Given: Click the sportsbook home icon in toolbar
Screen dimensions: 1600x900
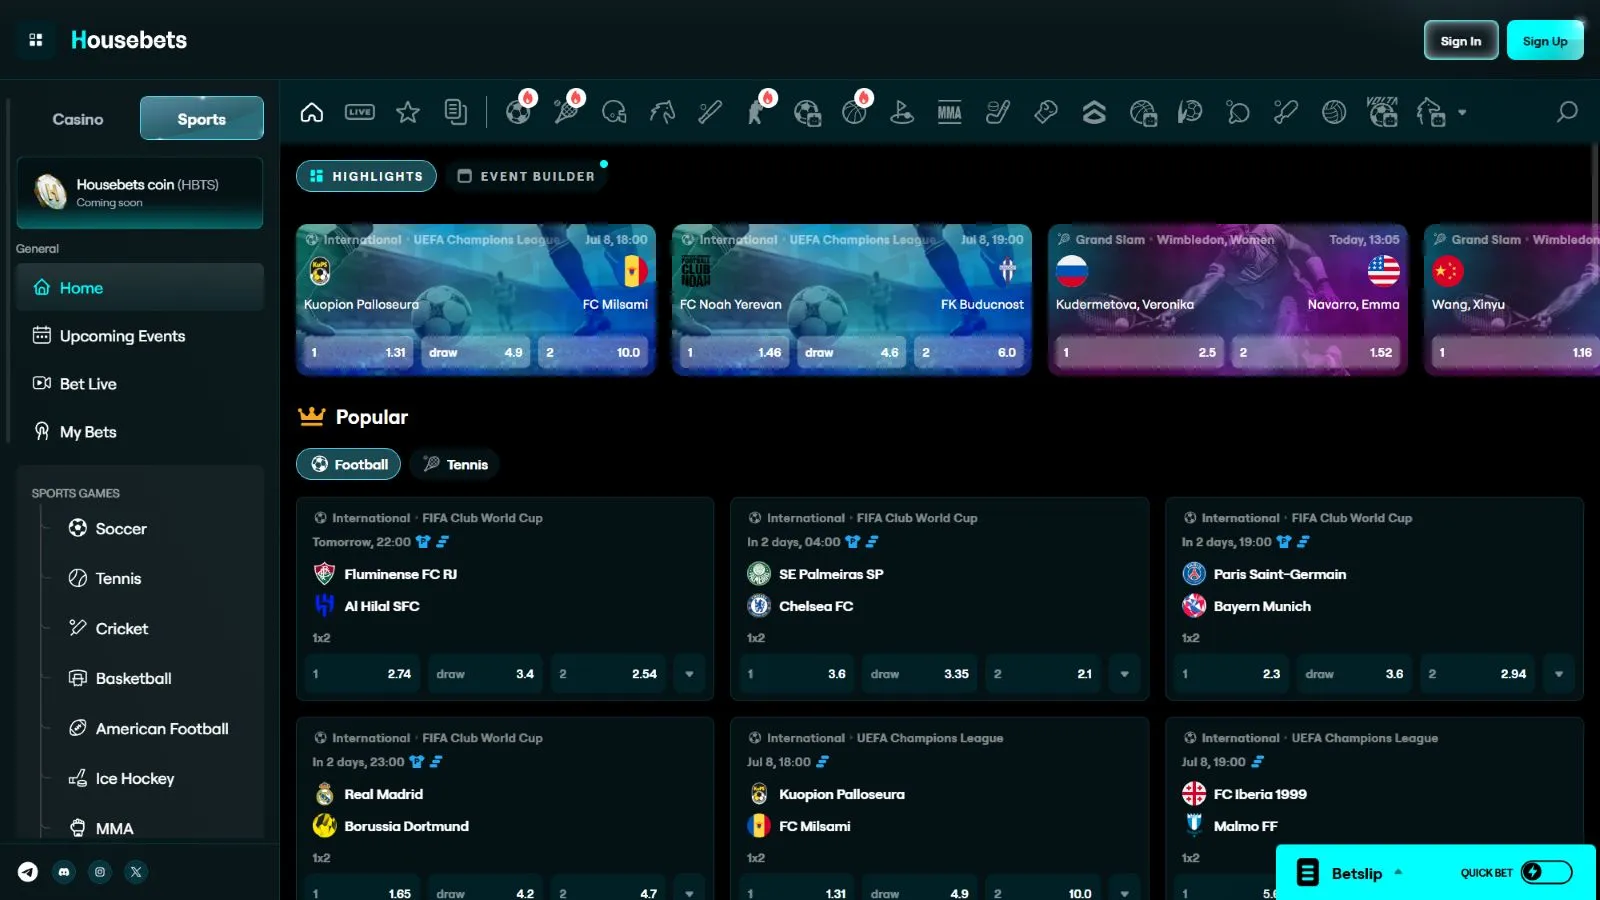Looking at the screenshot, I should coord(312,112).
